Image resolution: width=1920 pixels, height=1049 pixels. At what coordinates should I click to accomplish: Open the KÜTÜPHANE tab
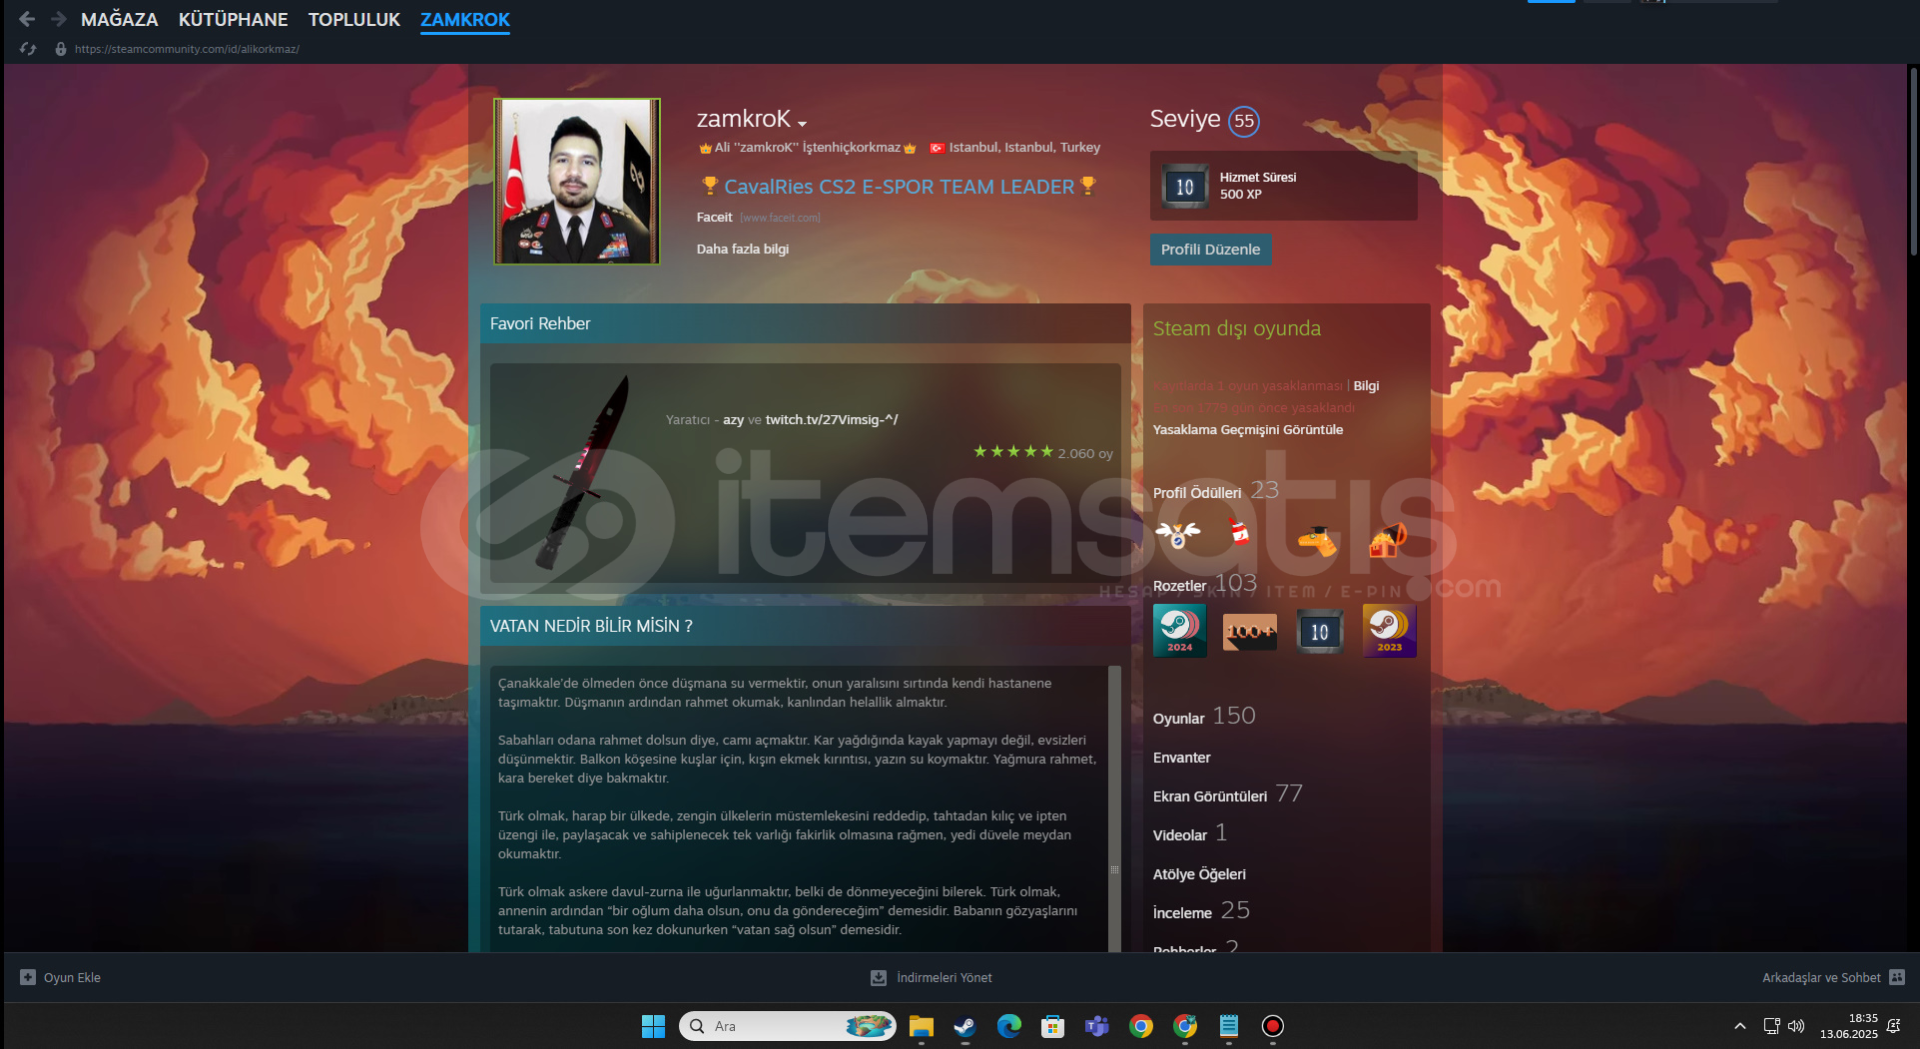233,19
